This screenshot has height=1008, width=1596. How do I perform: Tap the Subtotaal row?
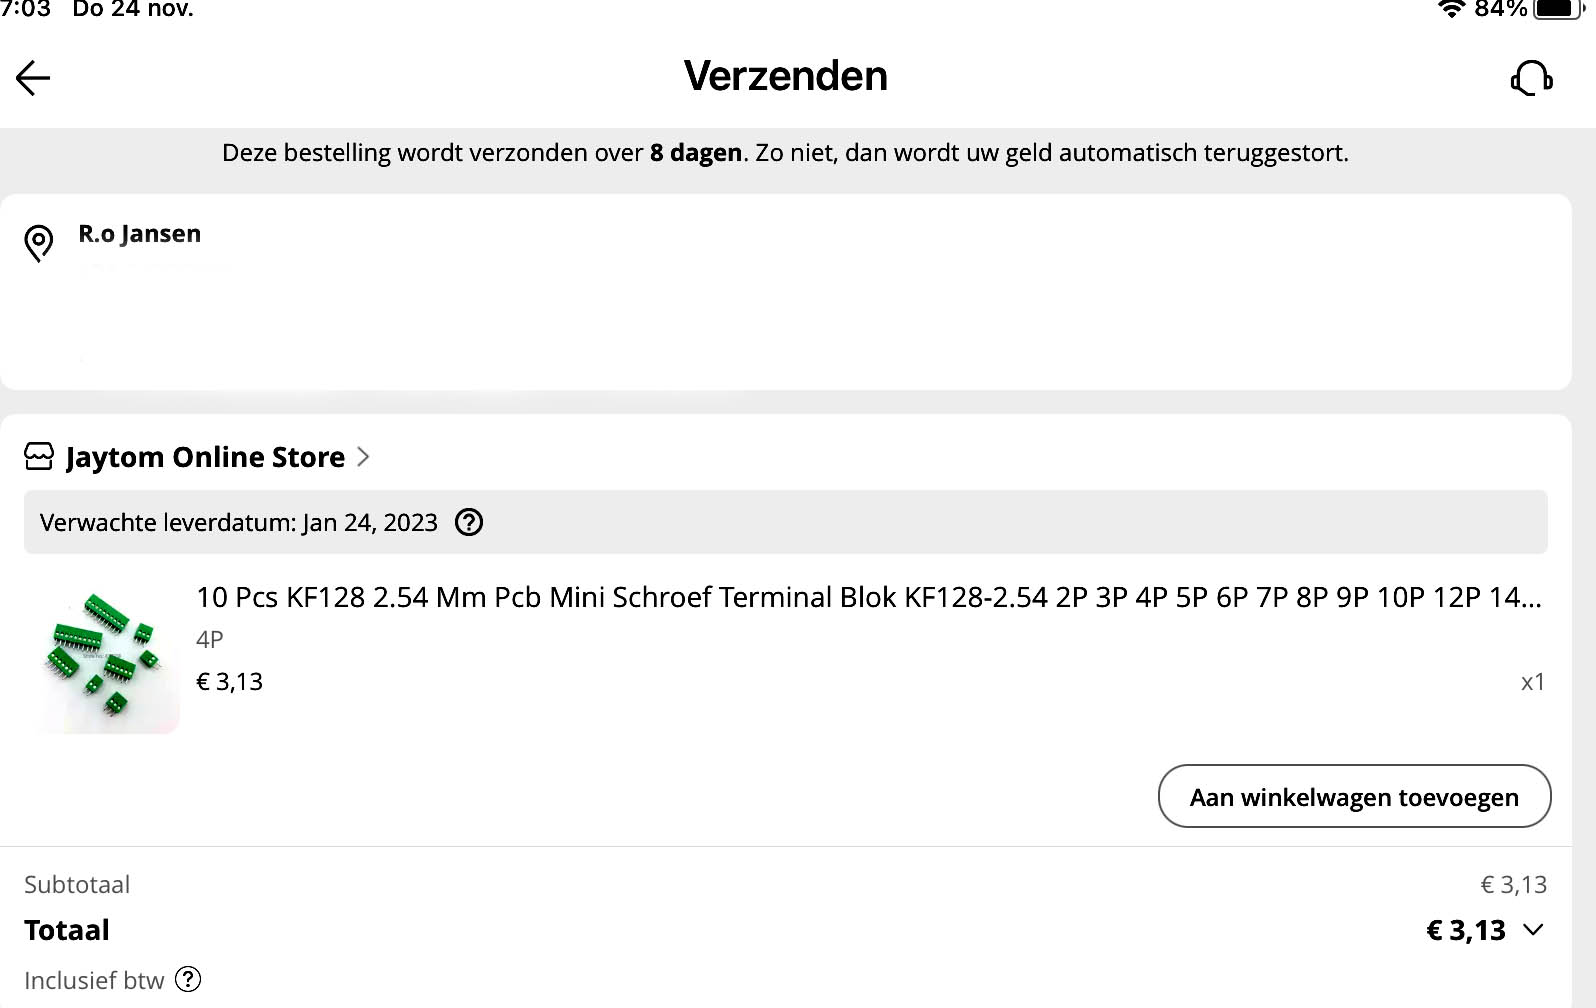(x=786, y=884)
